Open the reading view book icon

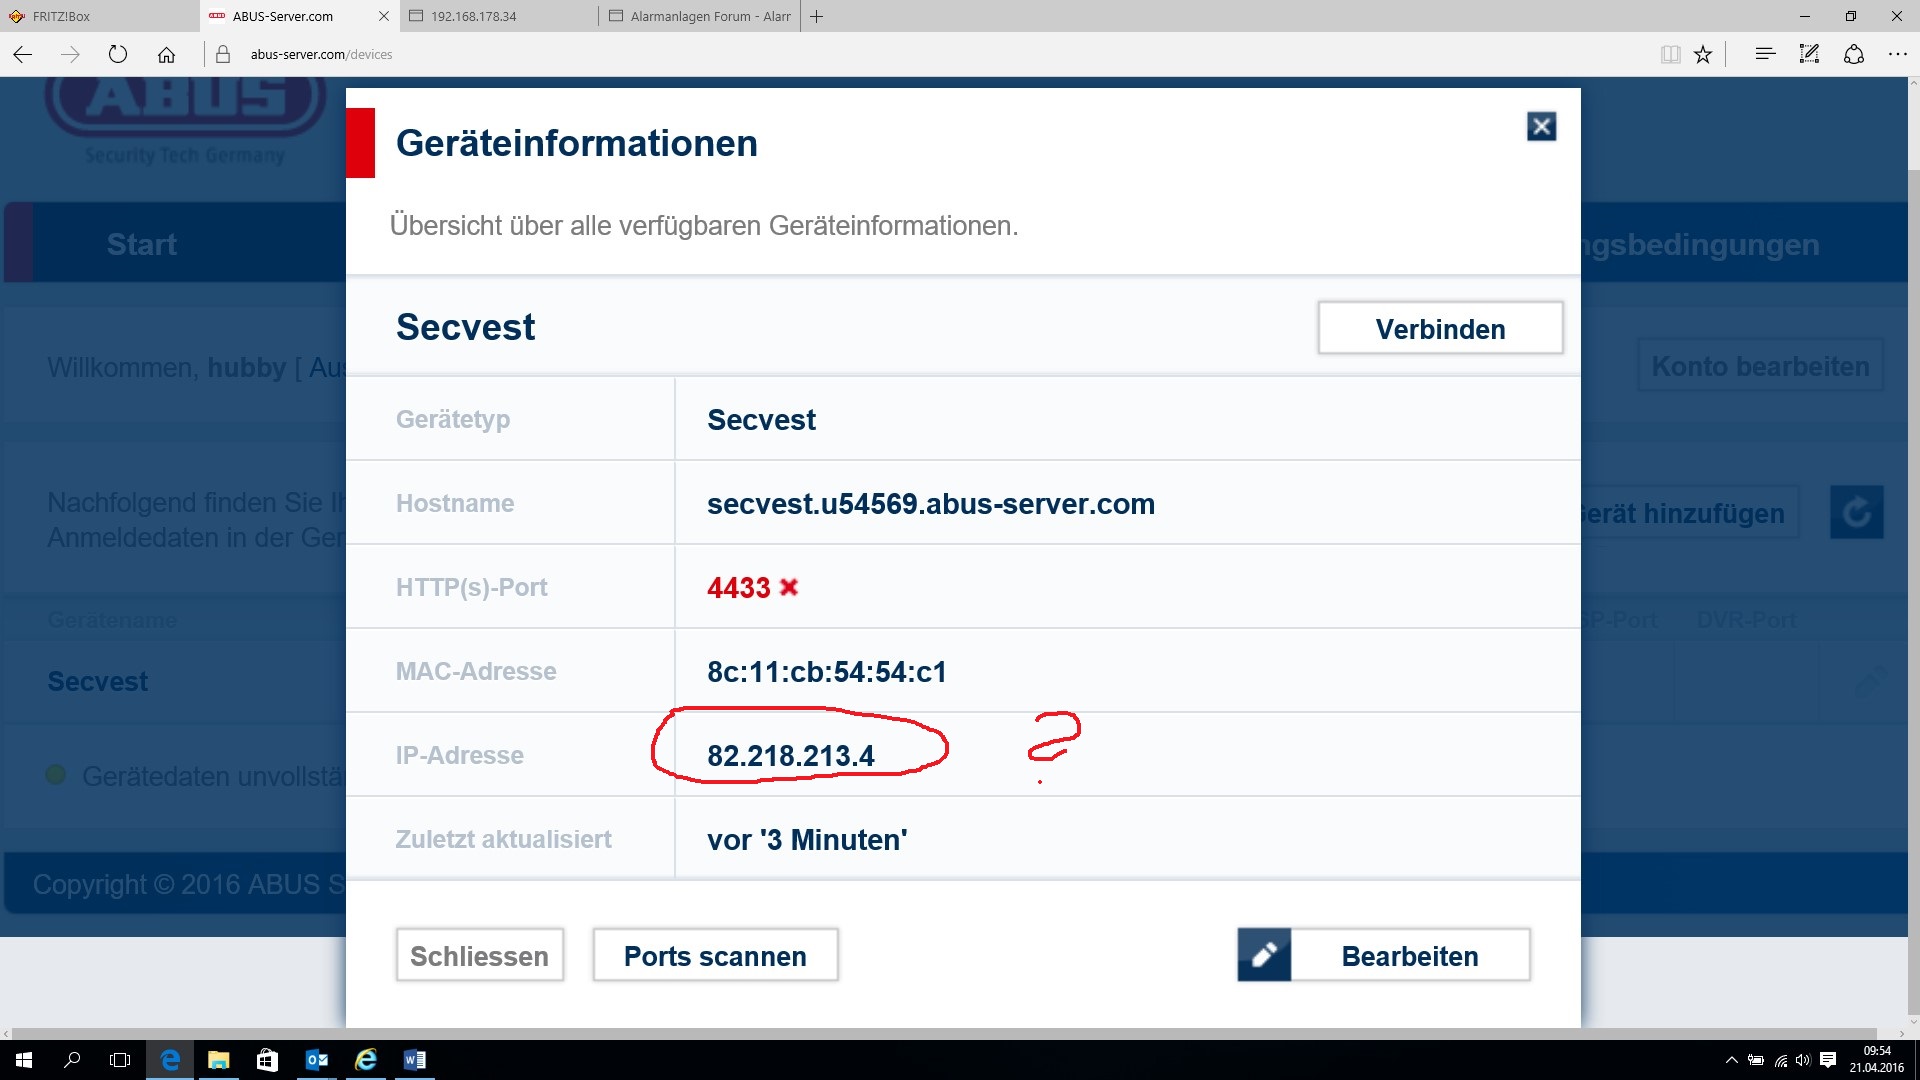click(1670, 54)
